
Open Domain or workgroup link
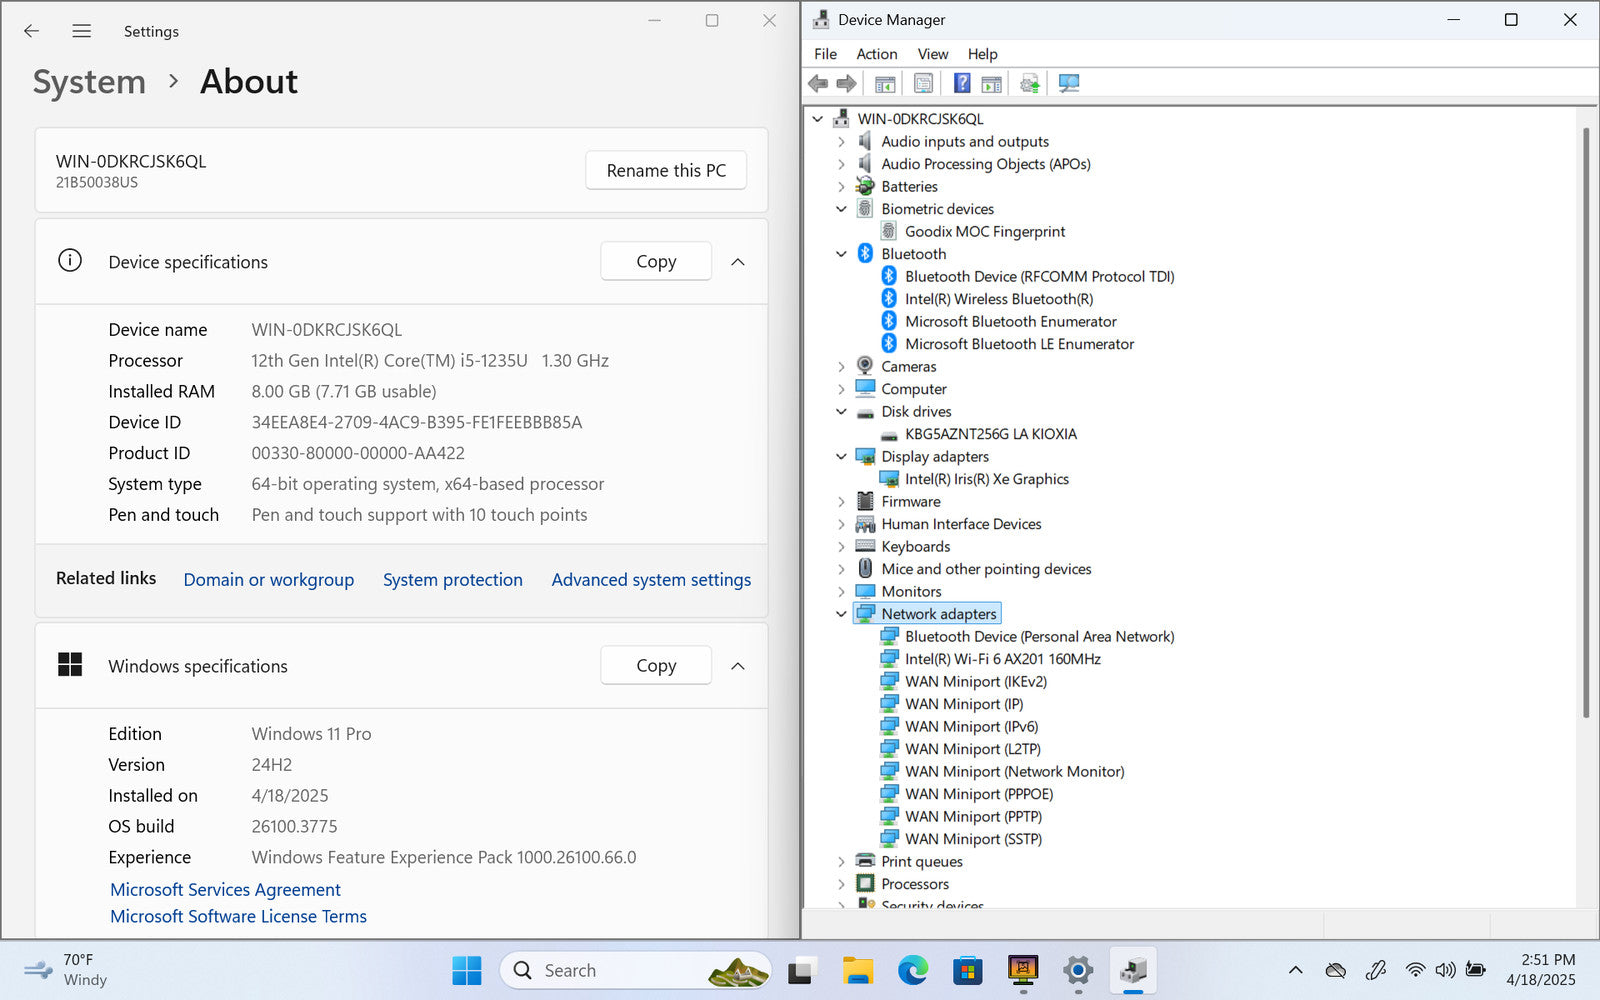pos(269,580)
